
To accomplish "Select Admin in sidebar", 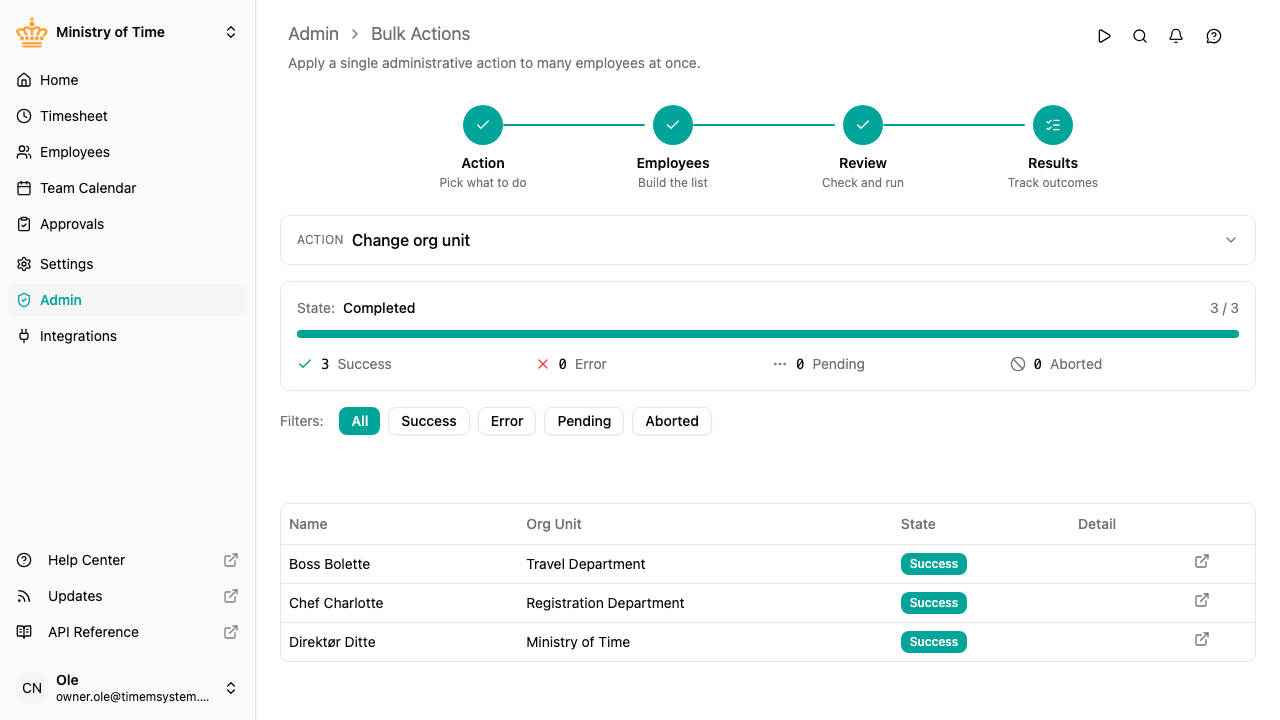I will [127, 300].
